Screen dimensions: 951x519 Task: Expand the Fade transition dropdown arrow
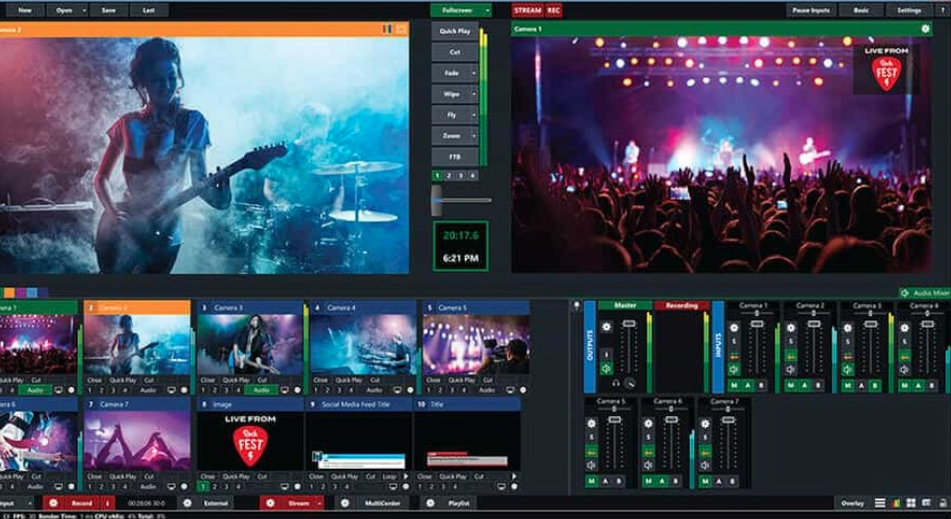473,72
